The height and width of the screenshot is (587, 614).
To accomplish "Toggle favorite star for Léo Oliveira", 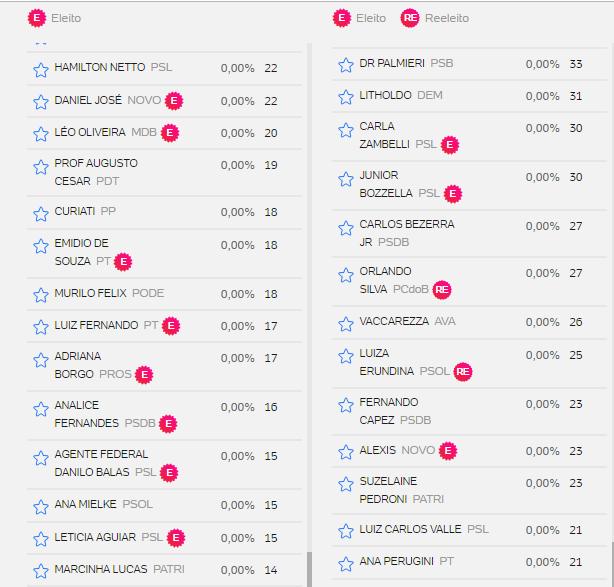I will tap(40, 134).
